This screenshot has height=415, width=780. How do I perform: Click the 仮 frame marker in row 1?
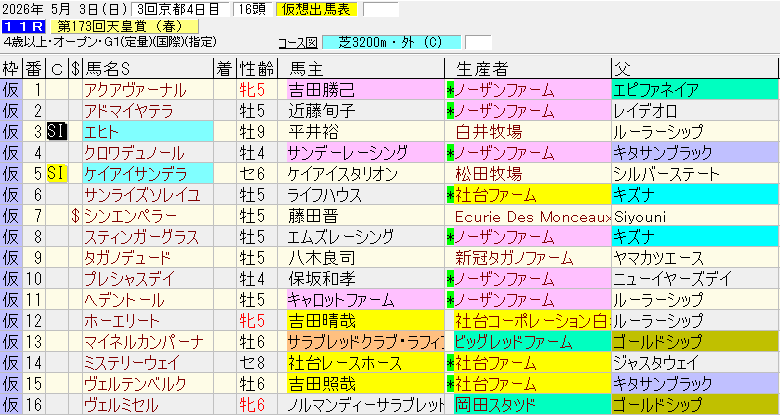coord(10,89)
